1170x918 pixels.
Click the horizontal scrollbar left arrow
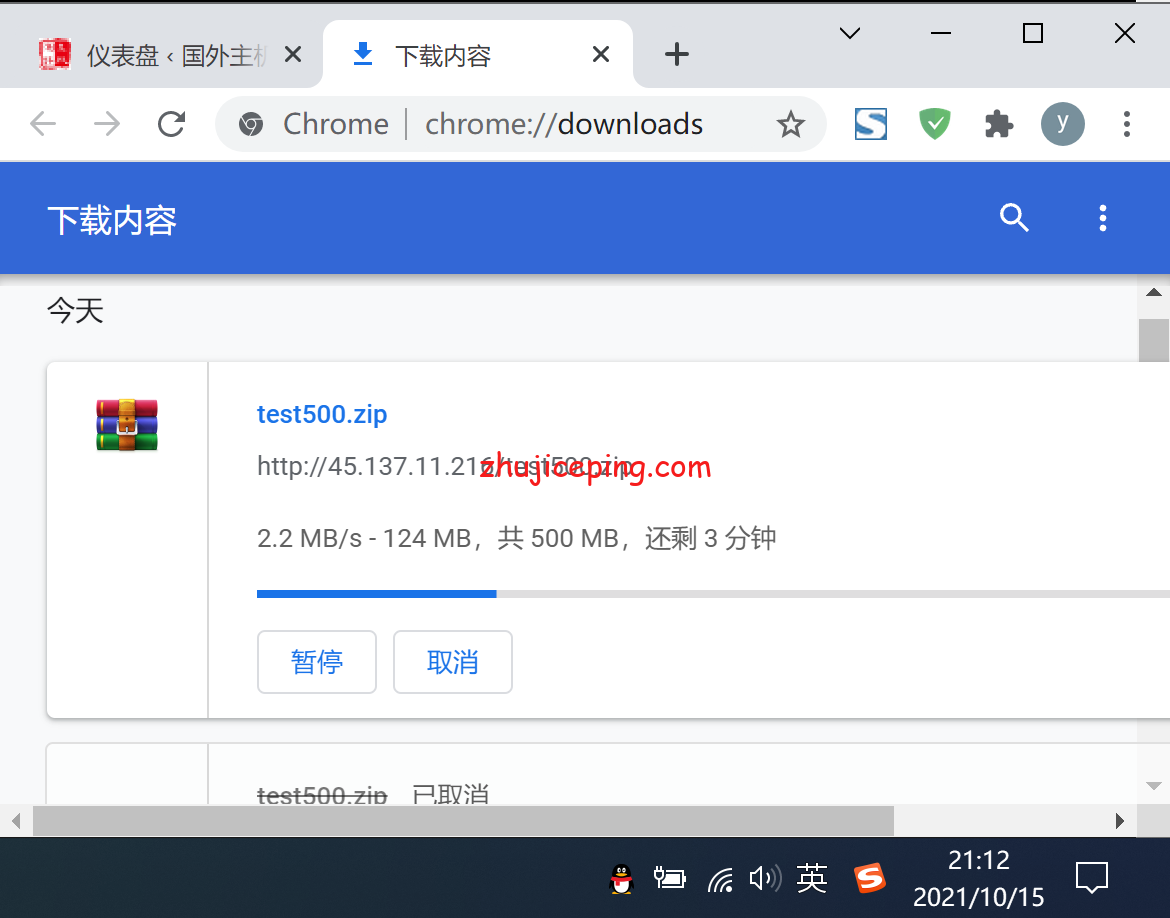[x=16, y=822]
